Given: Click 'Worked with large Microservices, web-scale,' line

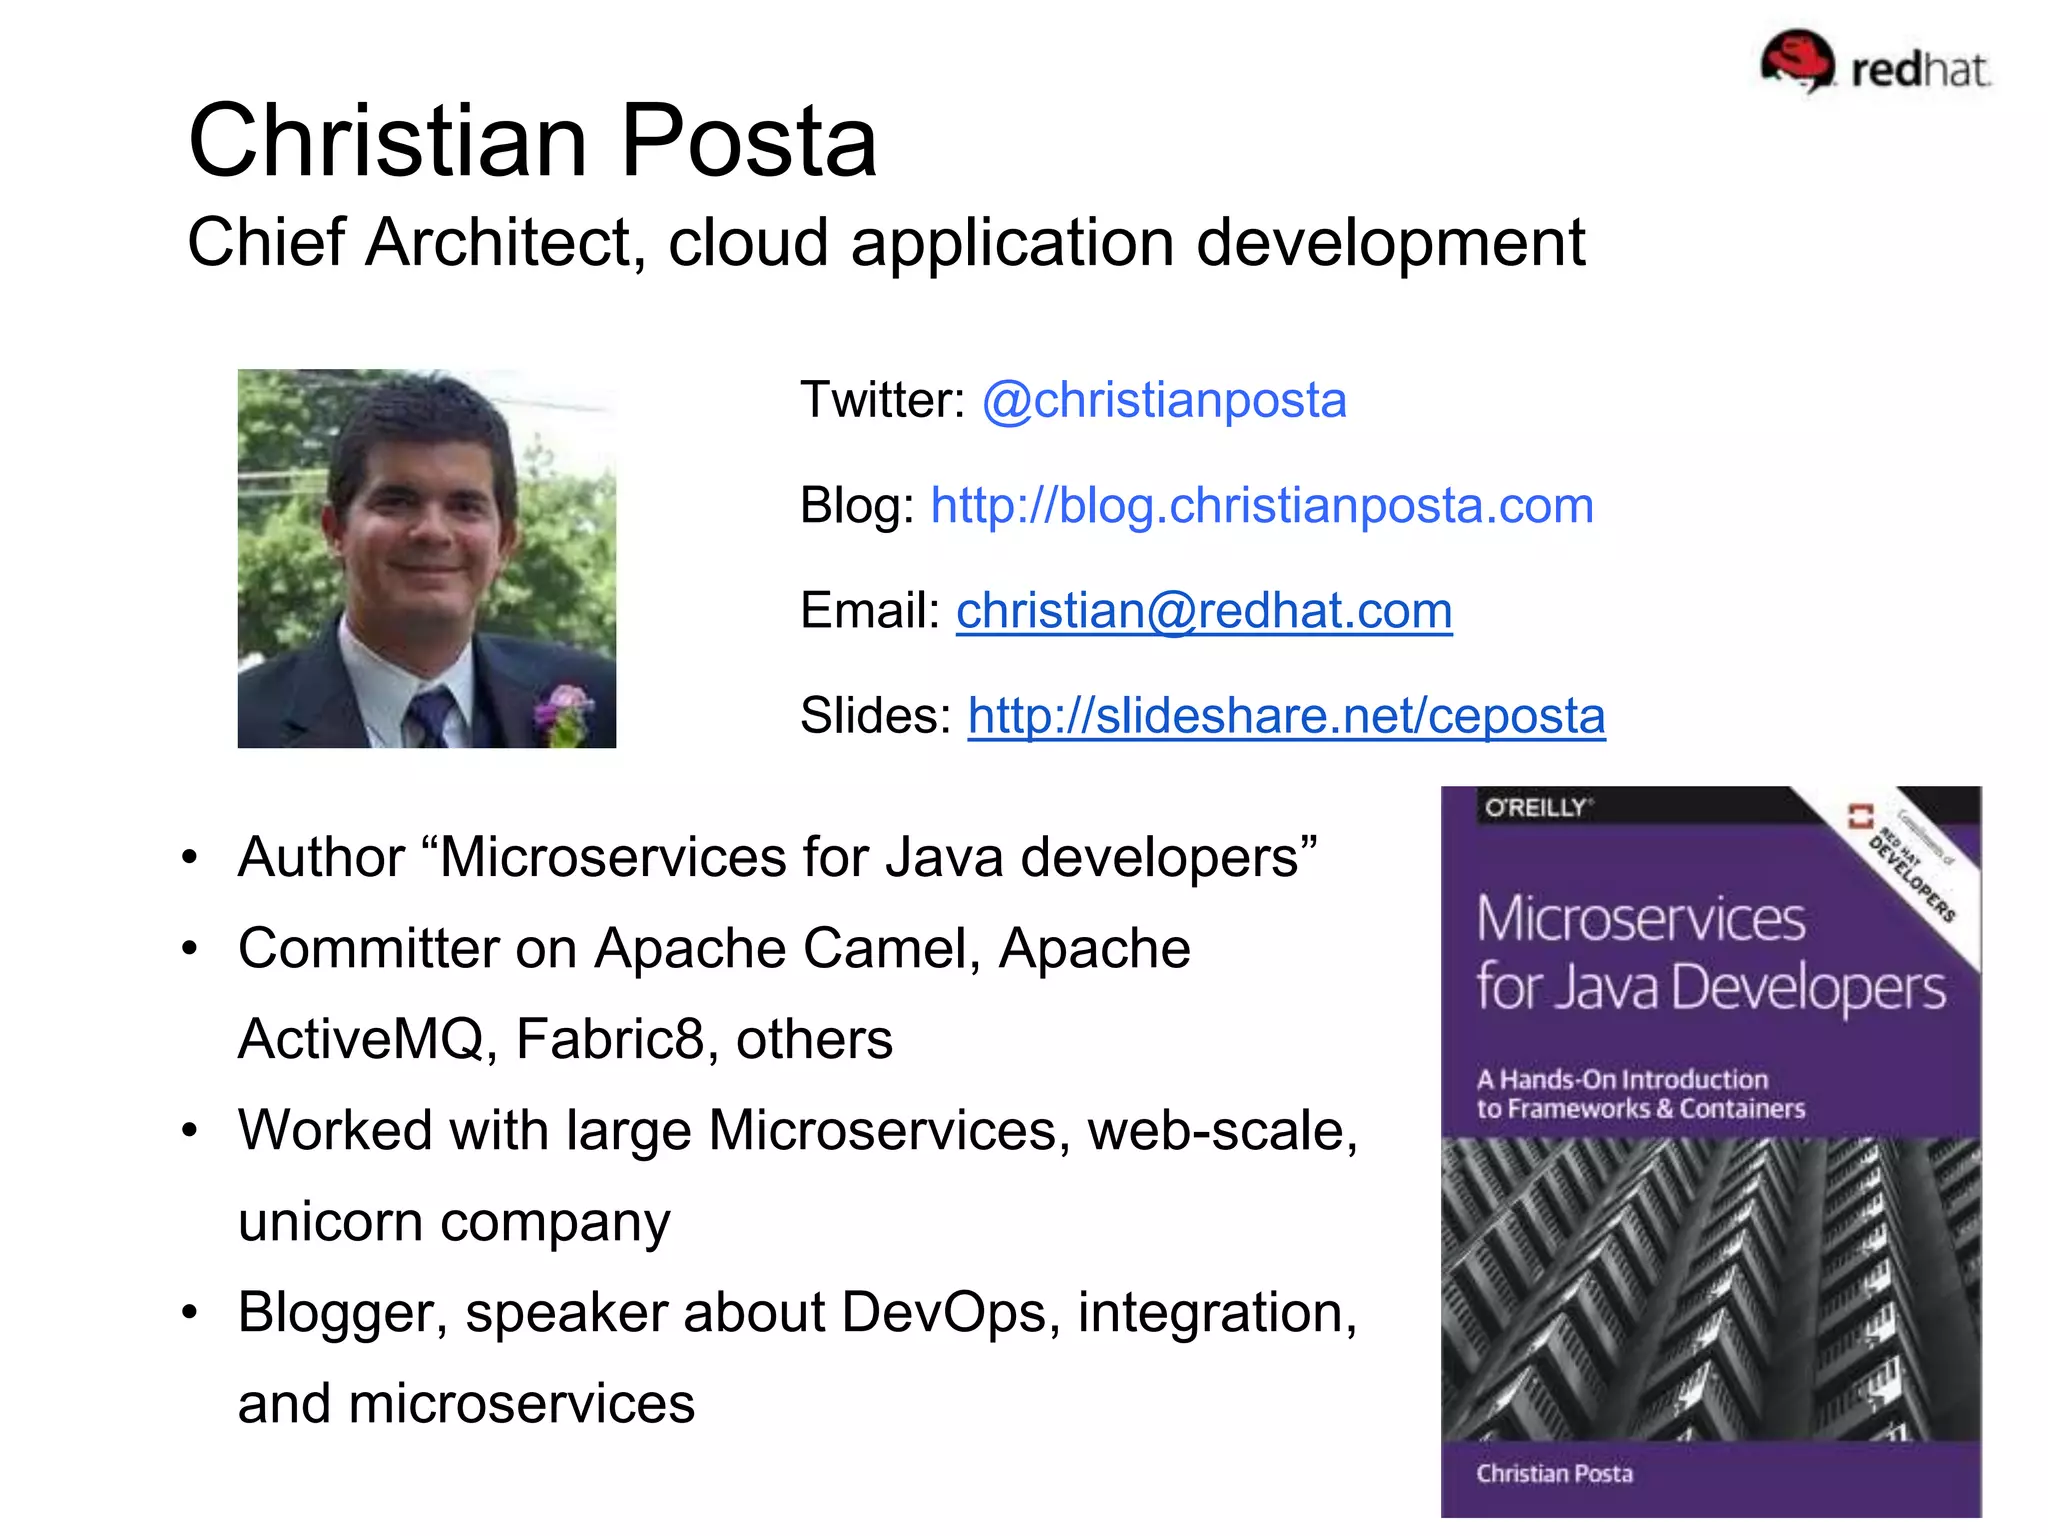Looking at the screenshot, I should (798, 1130).
